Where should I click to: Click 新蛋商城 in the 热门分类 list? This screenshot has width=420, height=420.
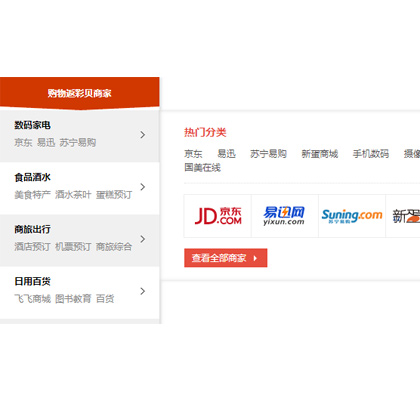coord(320,154)
